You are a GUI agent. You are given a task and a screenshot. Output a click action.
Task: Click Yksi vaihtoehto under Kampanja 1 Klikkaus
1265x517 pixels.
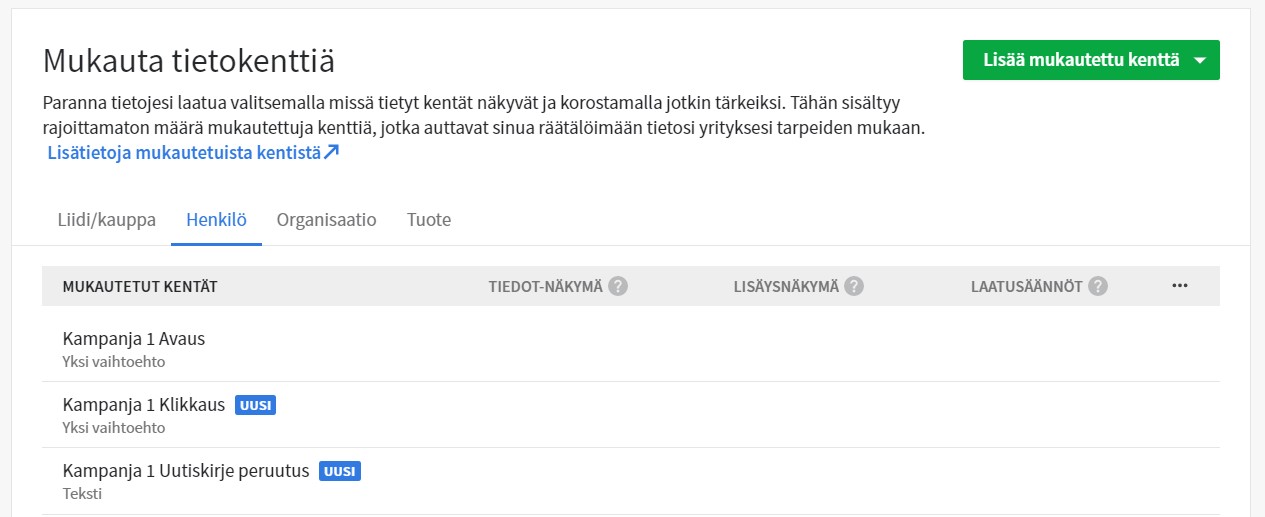pos(114,427)
